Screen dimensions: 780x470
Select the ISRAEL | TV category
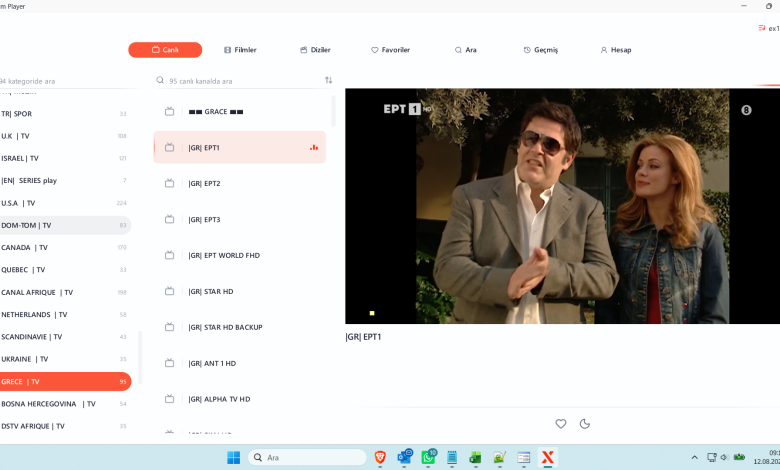65,158
